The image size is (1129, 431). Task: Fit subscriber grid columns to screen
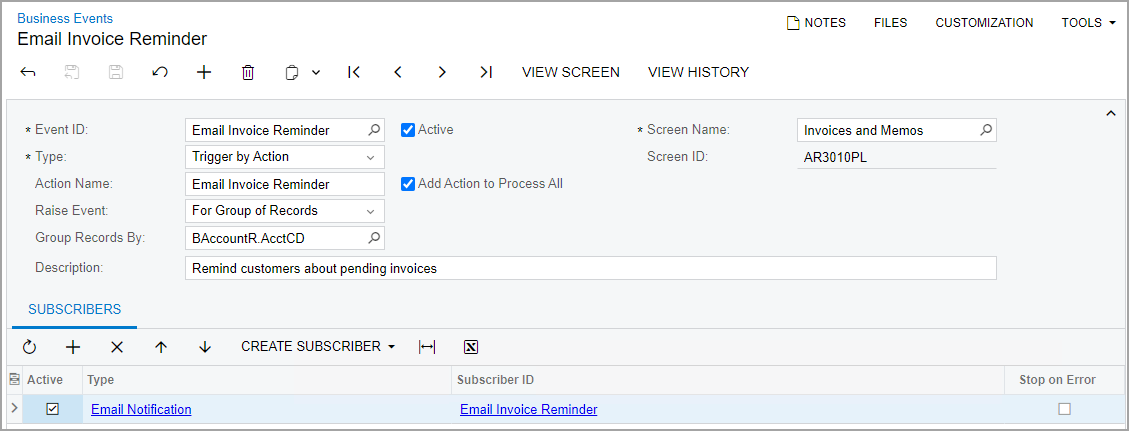427,347
